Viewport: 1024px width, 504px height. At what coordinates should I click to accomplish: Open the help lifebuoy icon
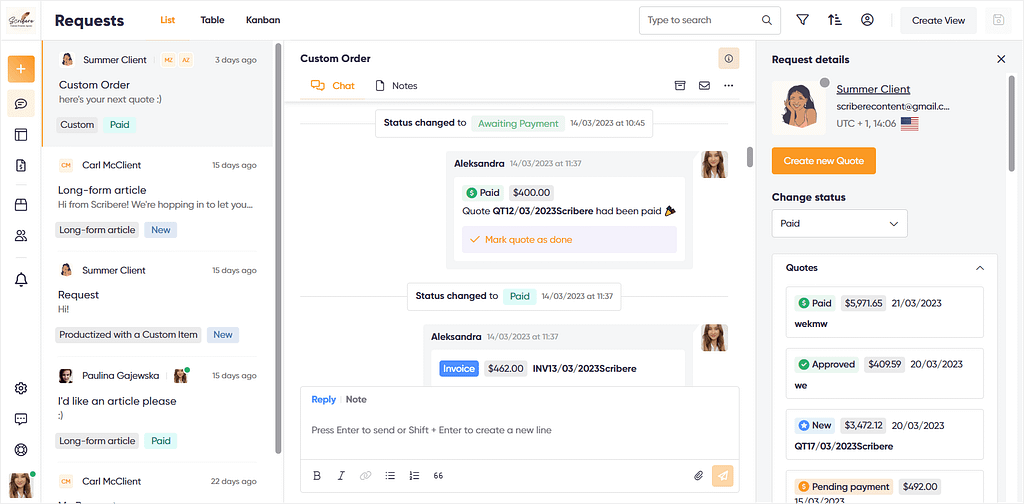[21, 450]
